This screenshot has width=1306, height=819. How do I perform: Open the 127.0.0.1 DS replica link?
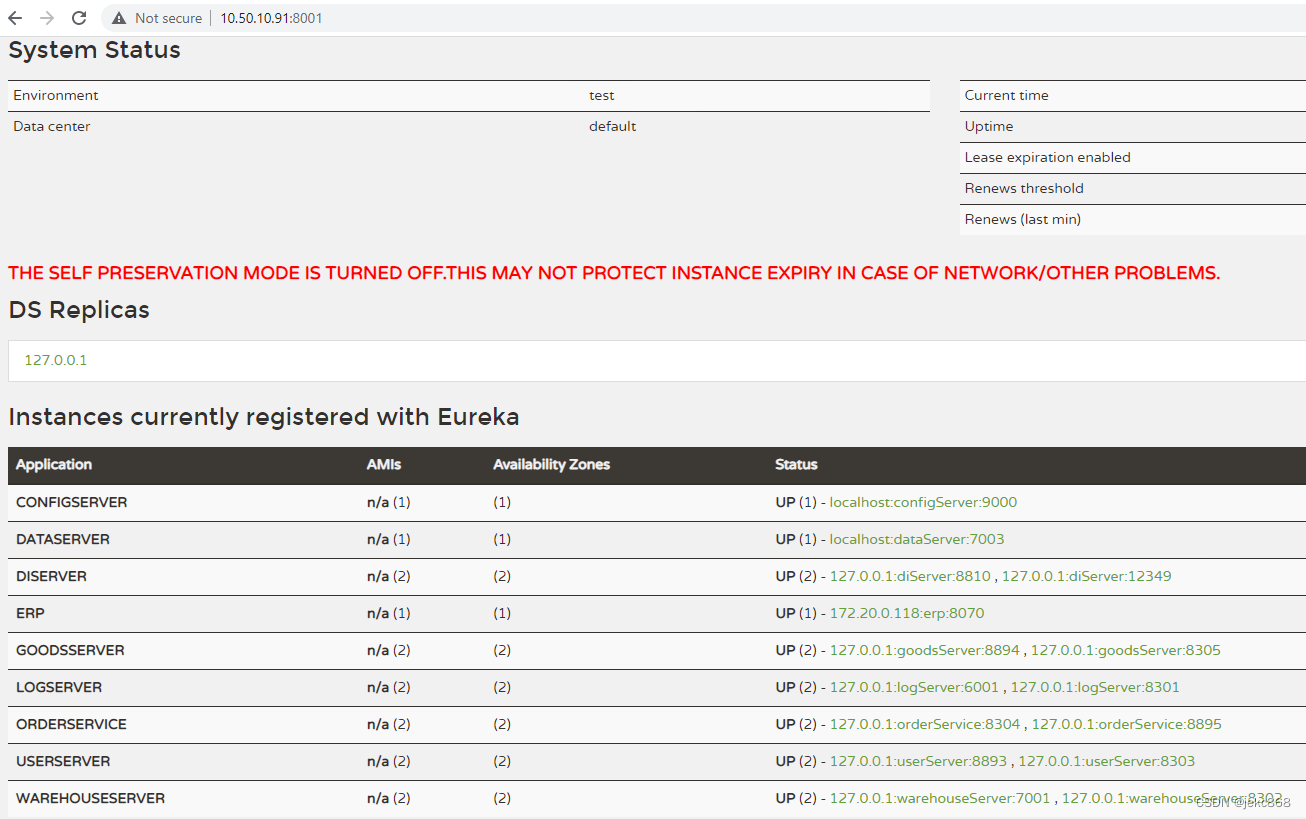point(55,360)
